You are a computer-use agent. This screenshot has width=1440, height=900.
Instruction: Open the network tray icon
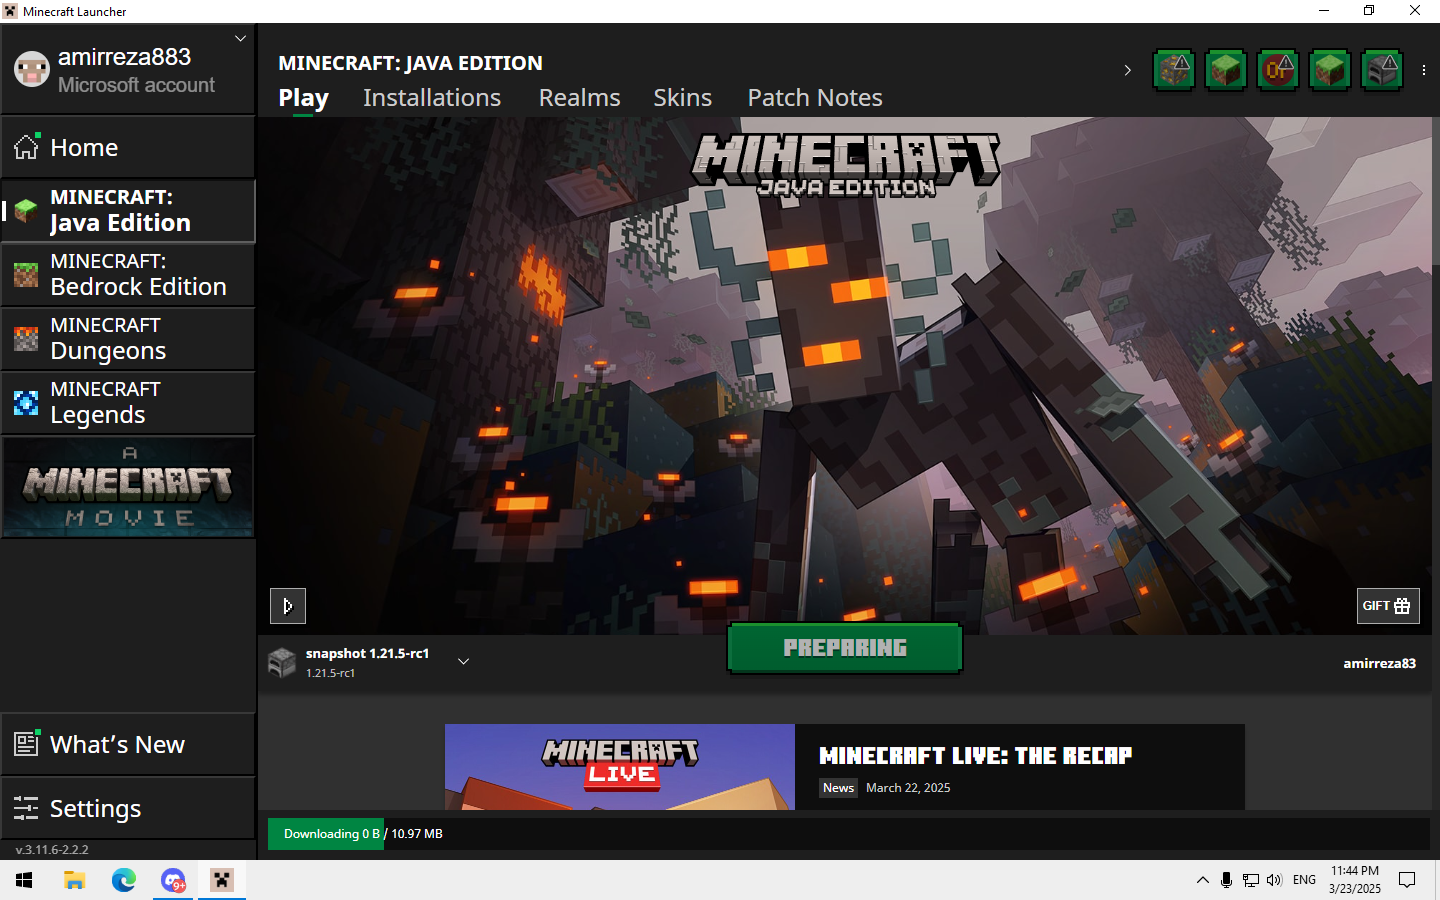pos(1250,880)
